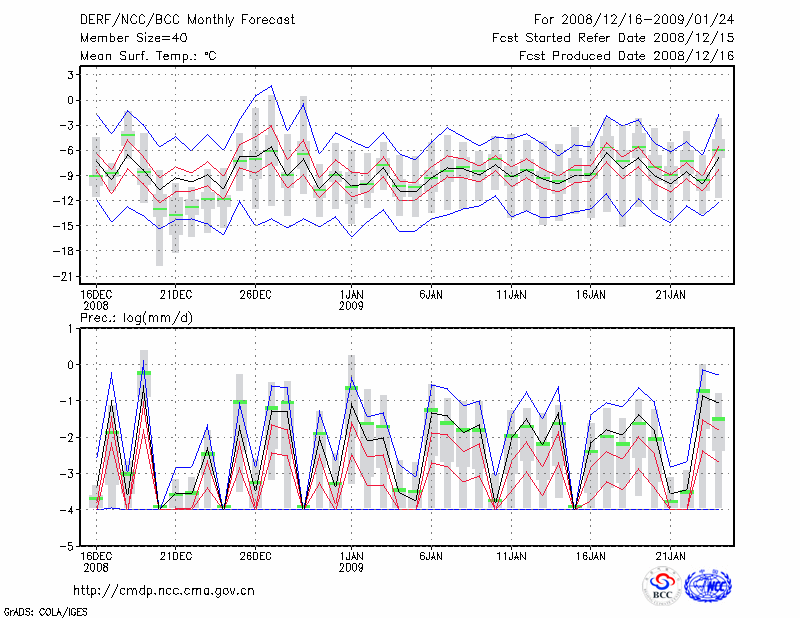Viewport: 800px width, 618px height.
Task: Click 16DEC 2008 tick on precipitation chart
Action: pyautogui.click(x=95, y=560)
